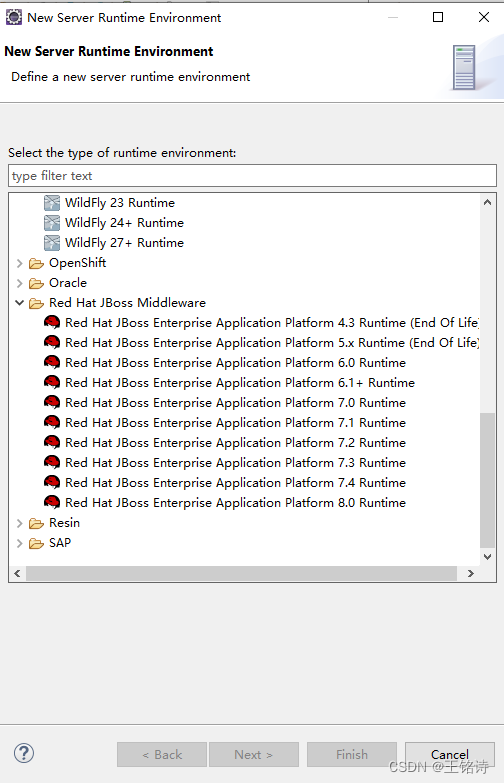Select the SAP tree entry
Screen dimensions: 504x783
[x=60, y=542]
